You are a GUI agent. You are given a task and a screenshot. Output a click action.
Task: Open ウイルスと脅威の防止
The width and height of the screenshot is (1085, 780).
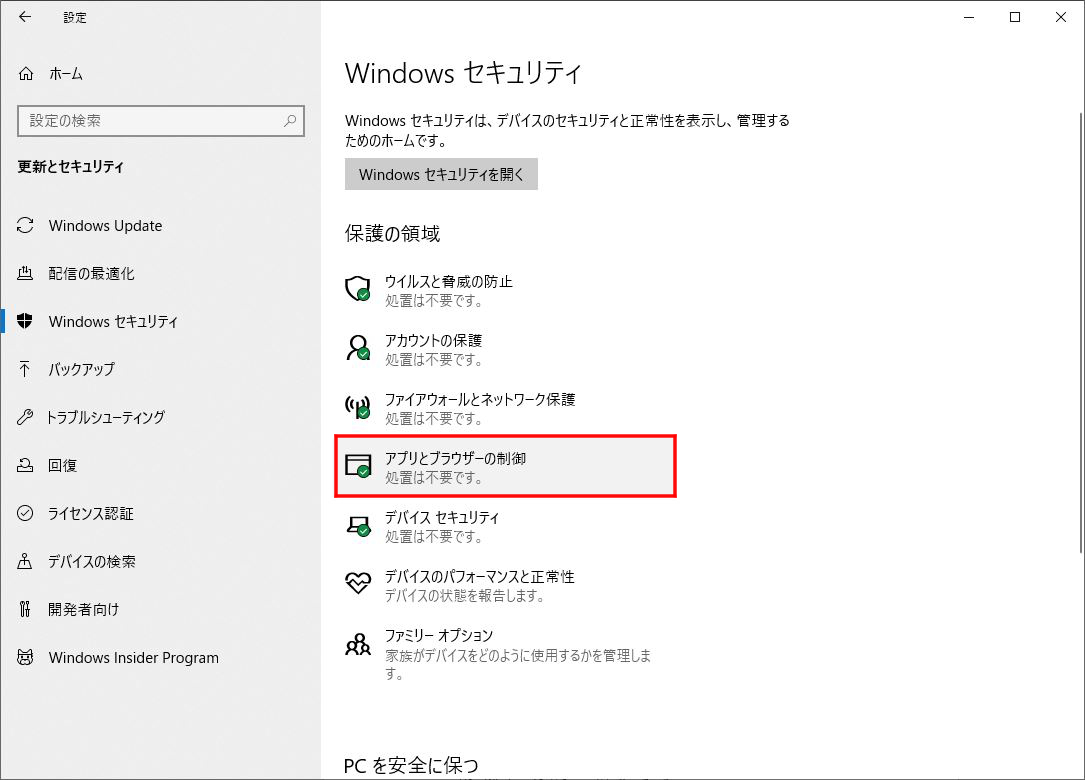[505, 291]
